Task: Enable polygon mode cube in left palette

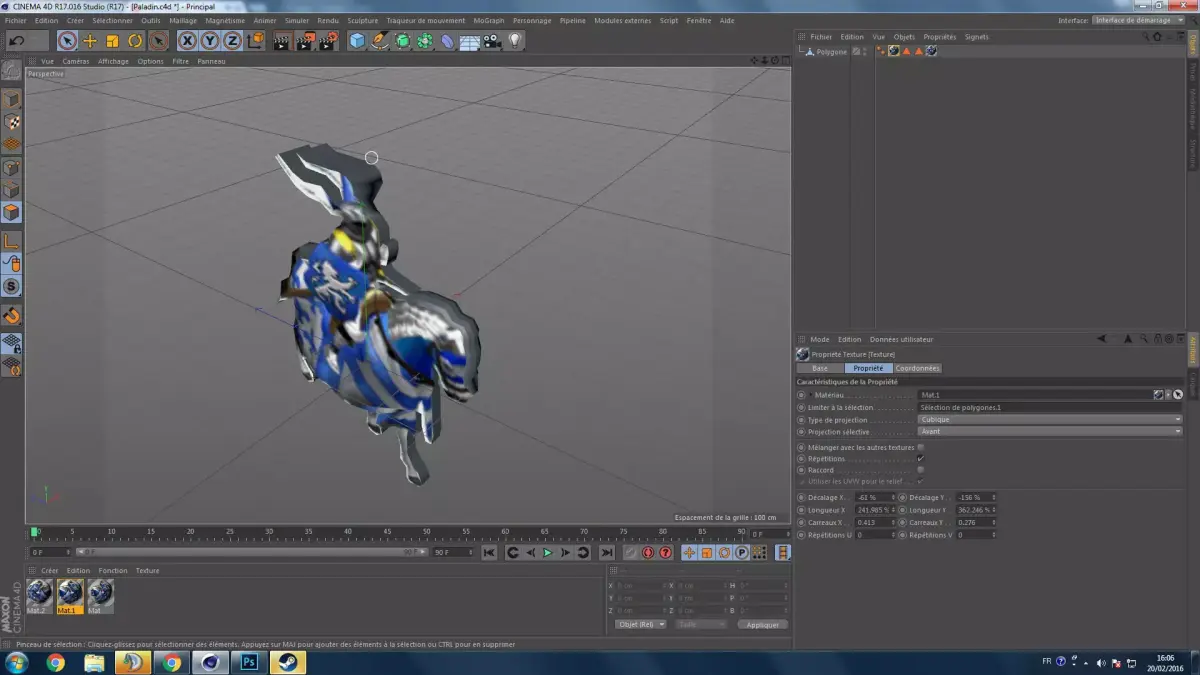Action: 12,212
